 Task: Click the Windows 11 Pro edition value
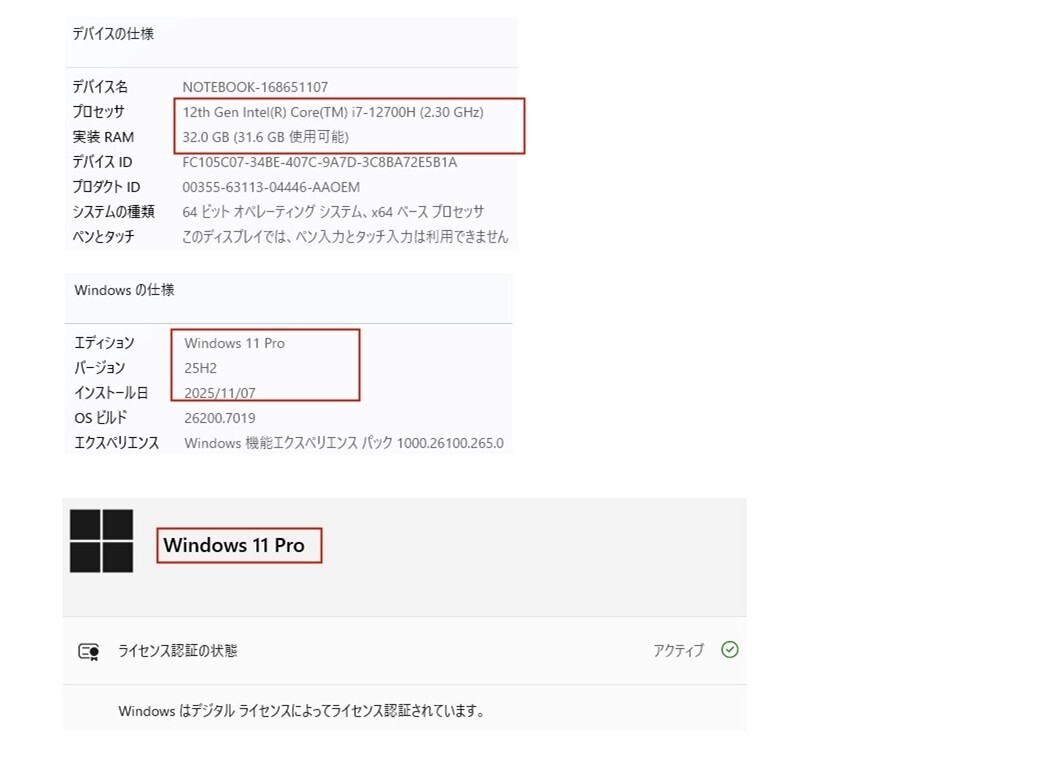click(235, 343)
